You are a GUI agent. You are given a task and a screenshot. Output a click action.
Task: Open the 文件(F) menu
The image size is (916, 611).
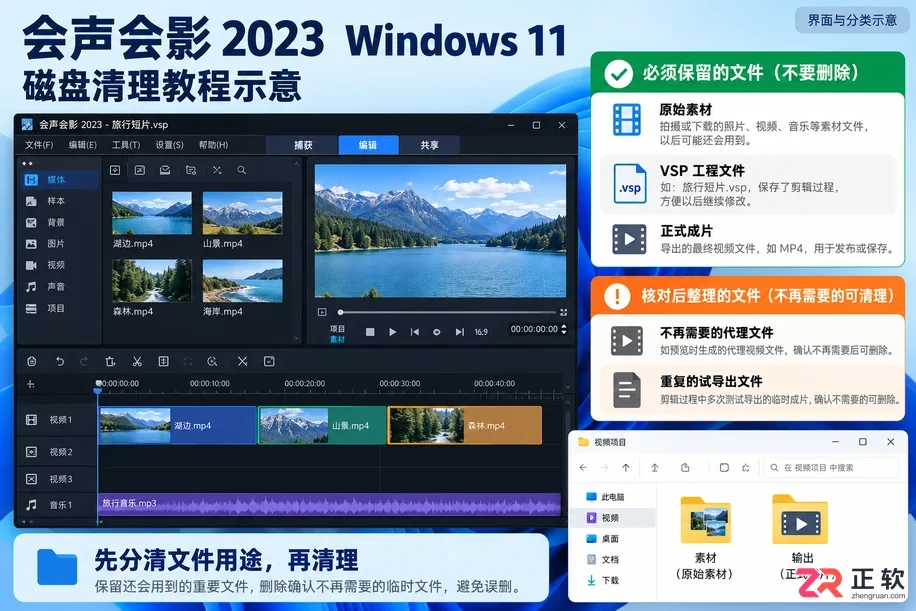click(39, 145)
